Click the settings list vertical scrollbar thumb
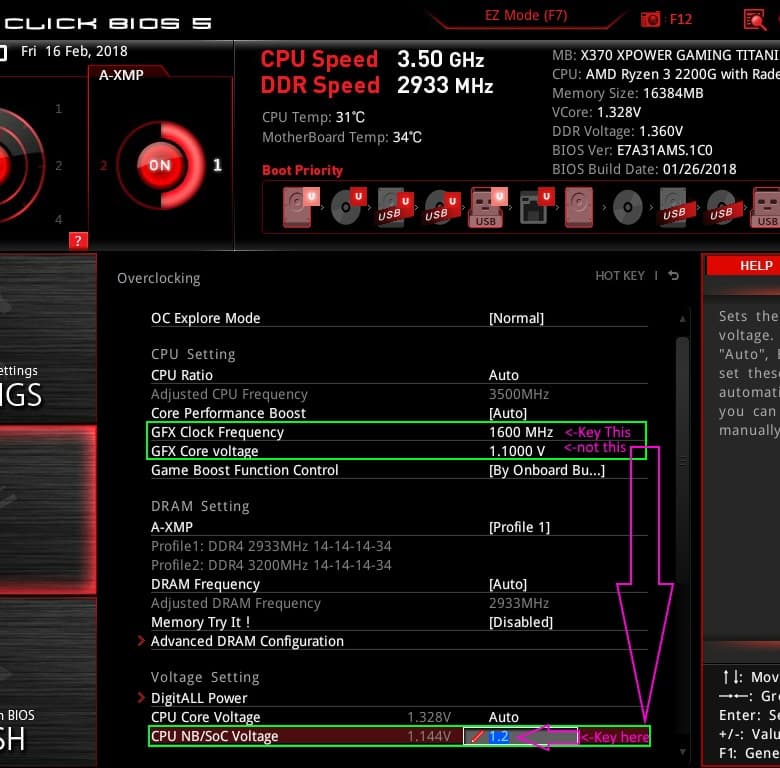 [682, 460]
